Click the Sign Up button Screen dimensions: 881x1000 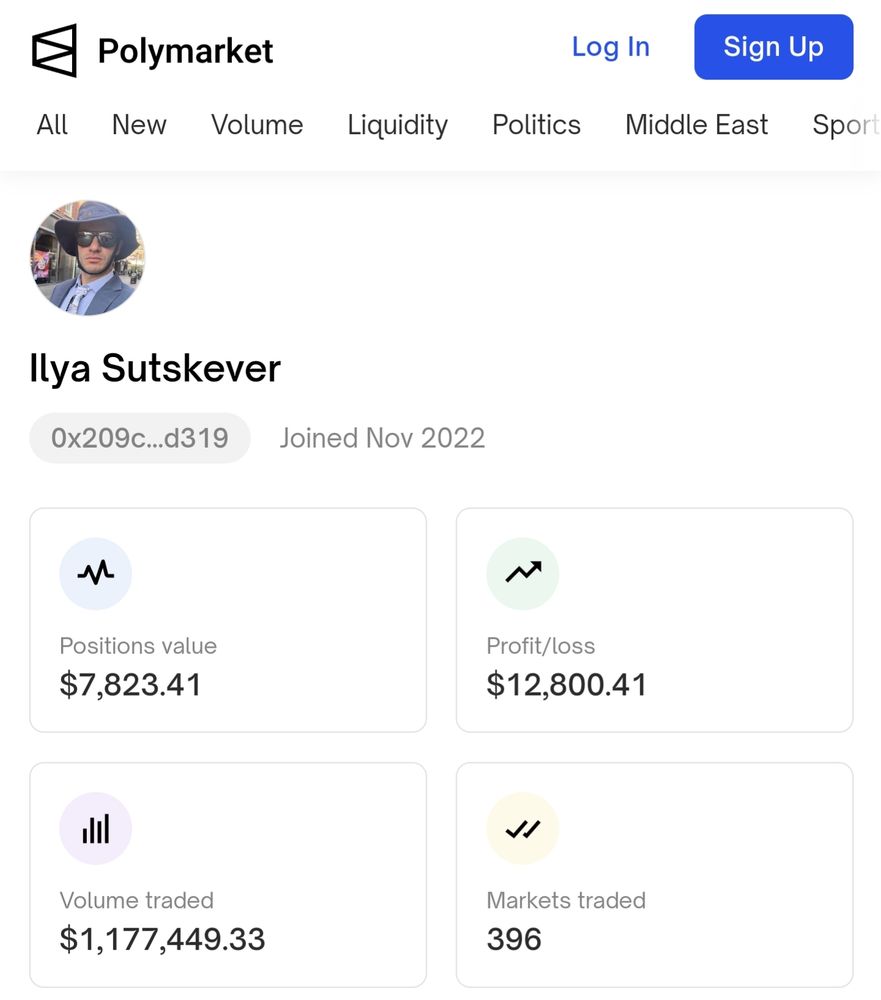coord(774,47)
